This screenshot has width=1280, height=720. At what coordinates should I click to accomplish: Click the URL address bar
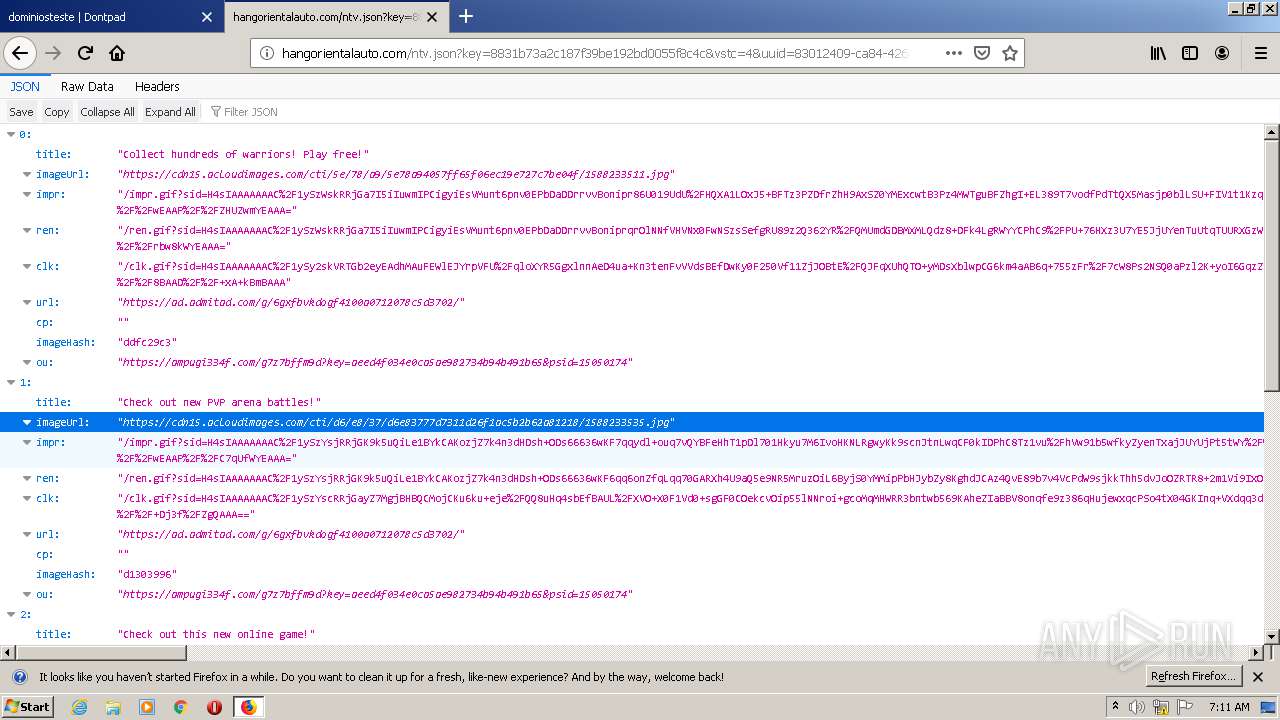point(596,53)
